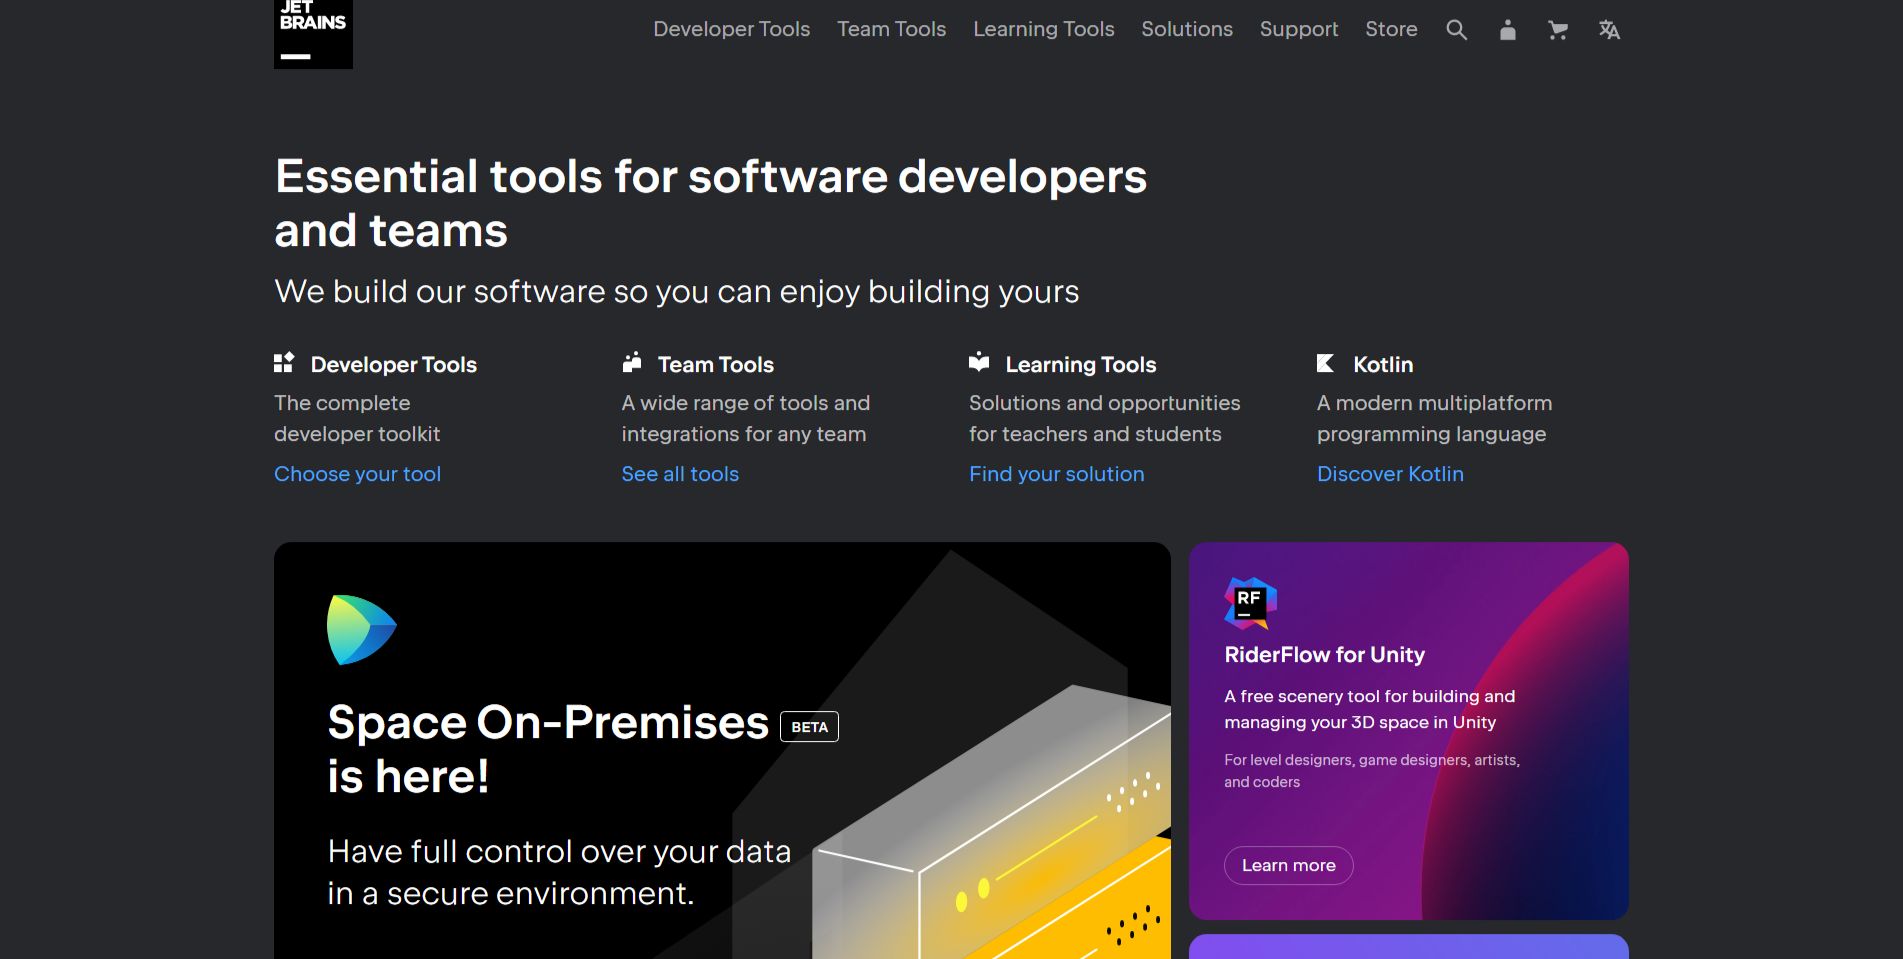Click the Kotlin logo icon
Screen dimensions: 1903x959
pyautogui.click(x=1326, y=363)
